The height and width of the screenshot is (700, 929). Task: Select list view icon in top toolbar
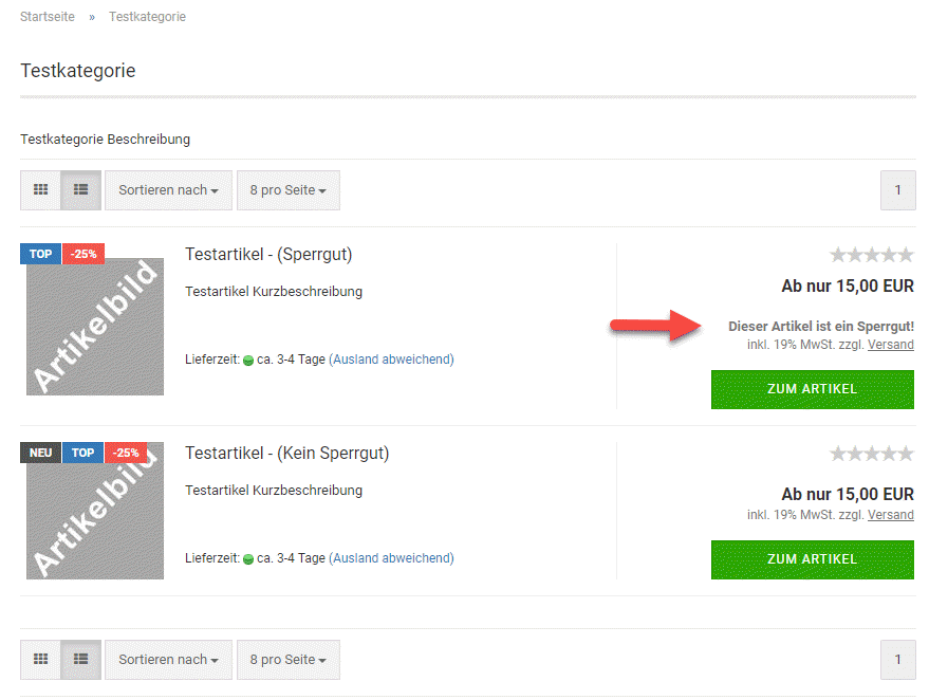(x=81, y=190)
